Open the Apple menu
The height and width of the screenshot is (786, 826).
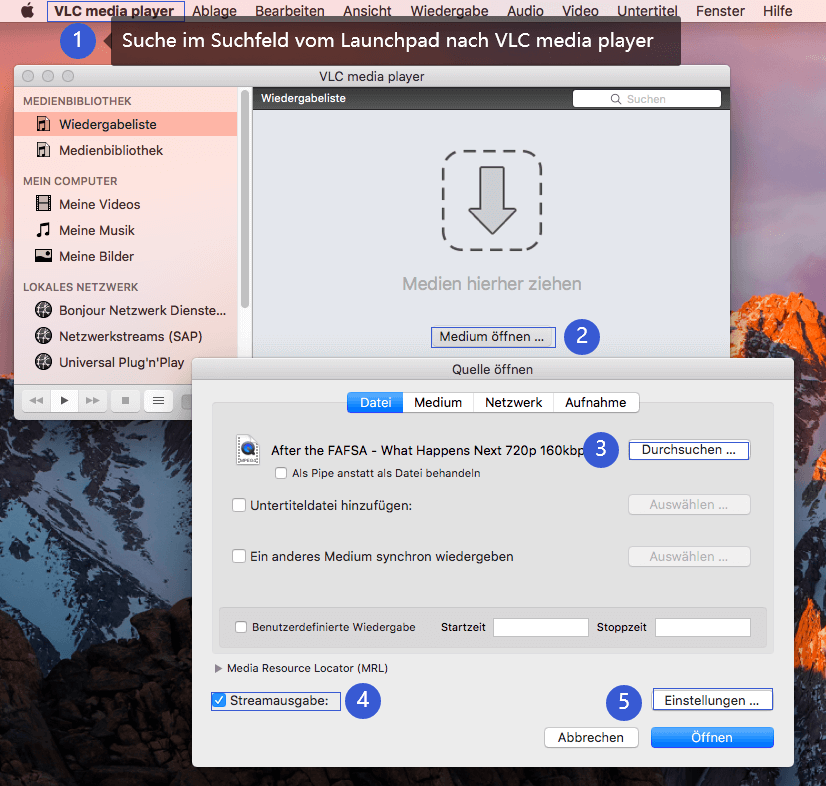tap(28, 10)
